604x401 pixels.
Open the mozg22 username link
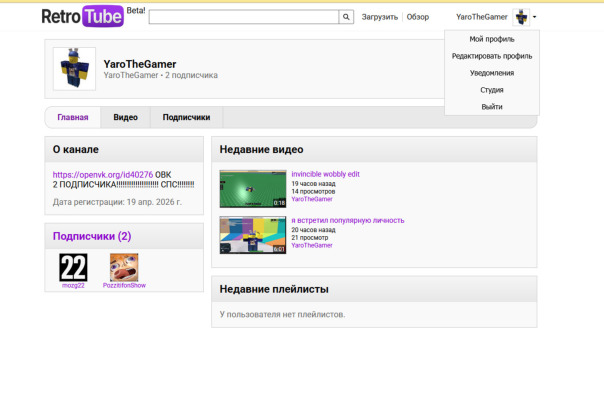[73, 285]
